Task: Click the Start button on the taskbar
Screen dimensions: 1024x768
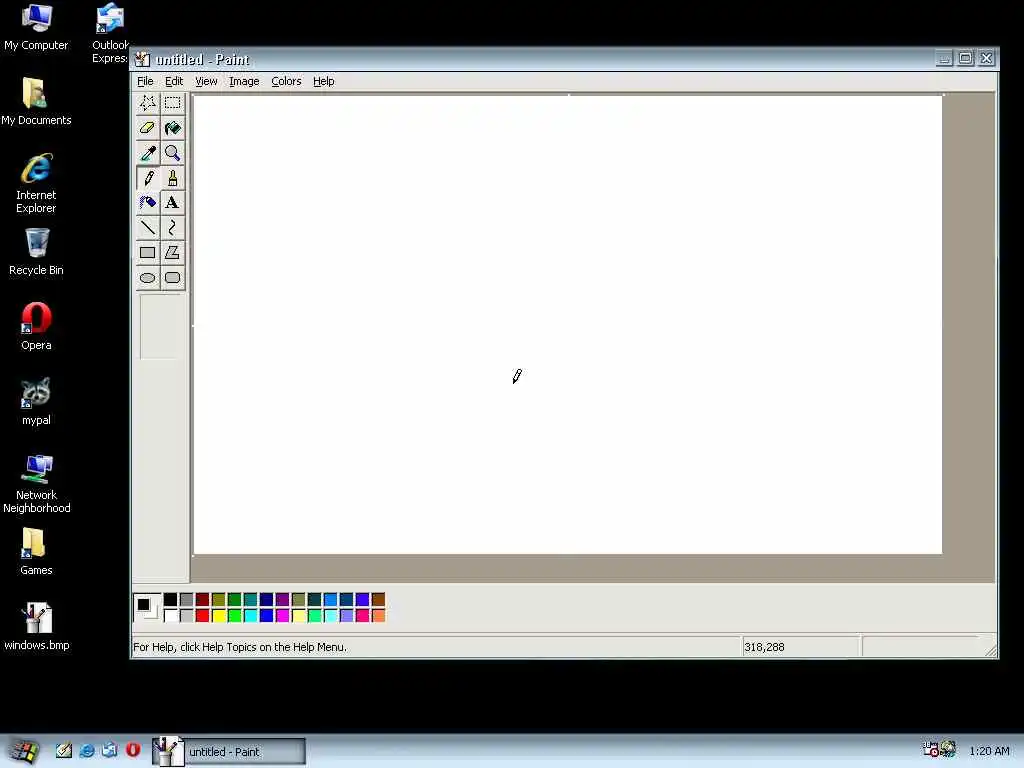Action: coord(24,751)
